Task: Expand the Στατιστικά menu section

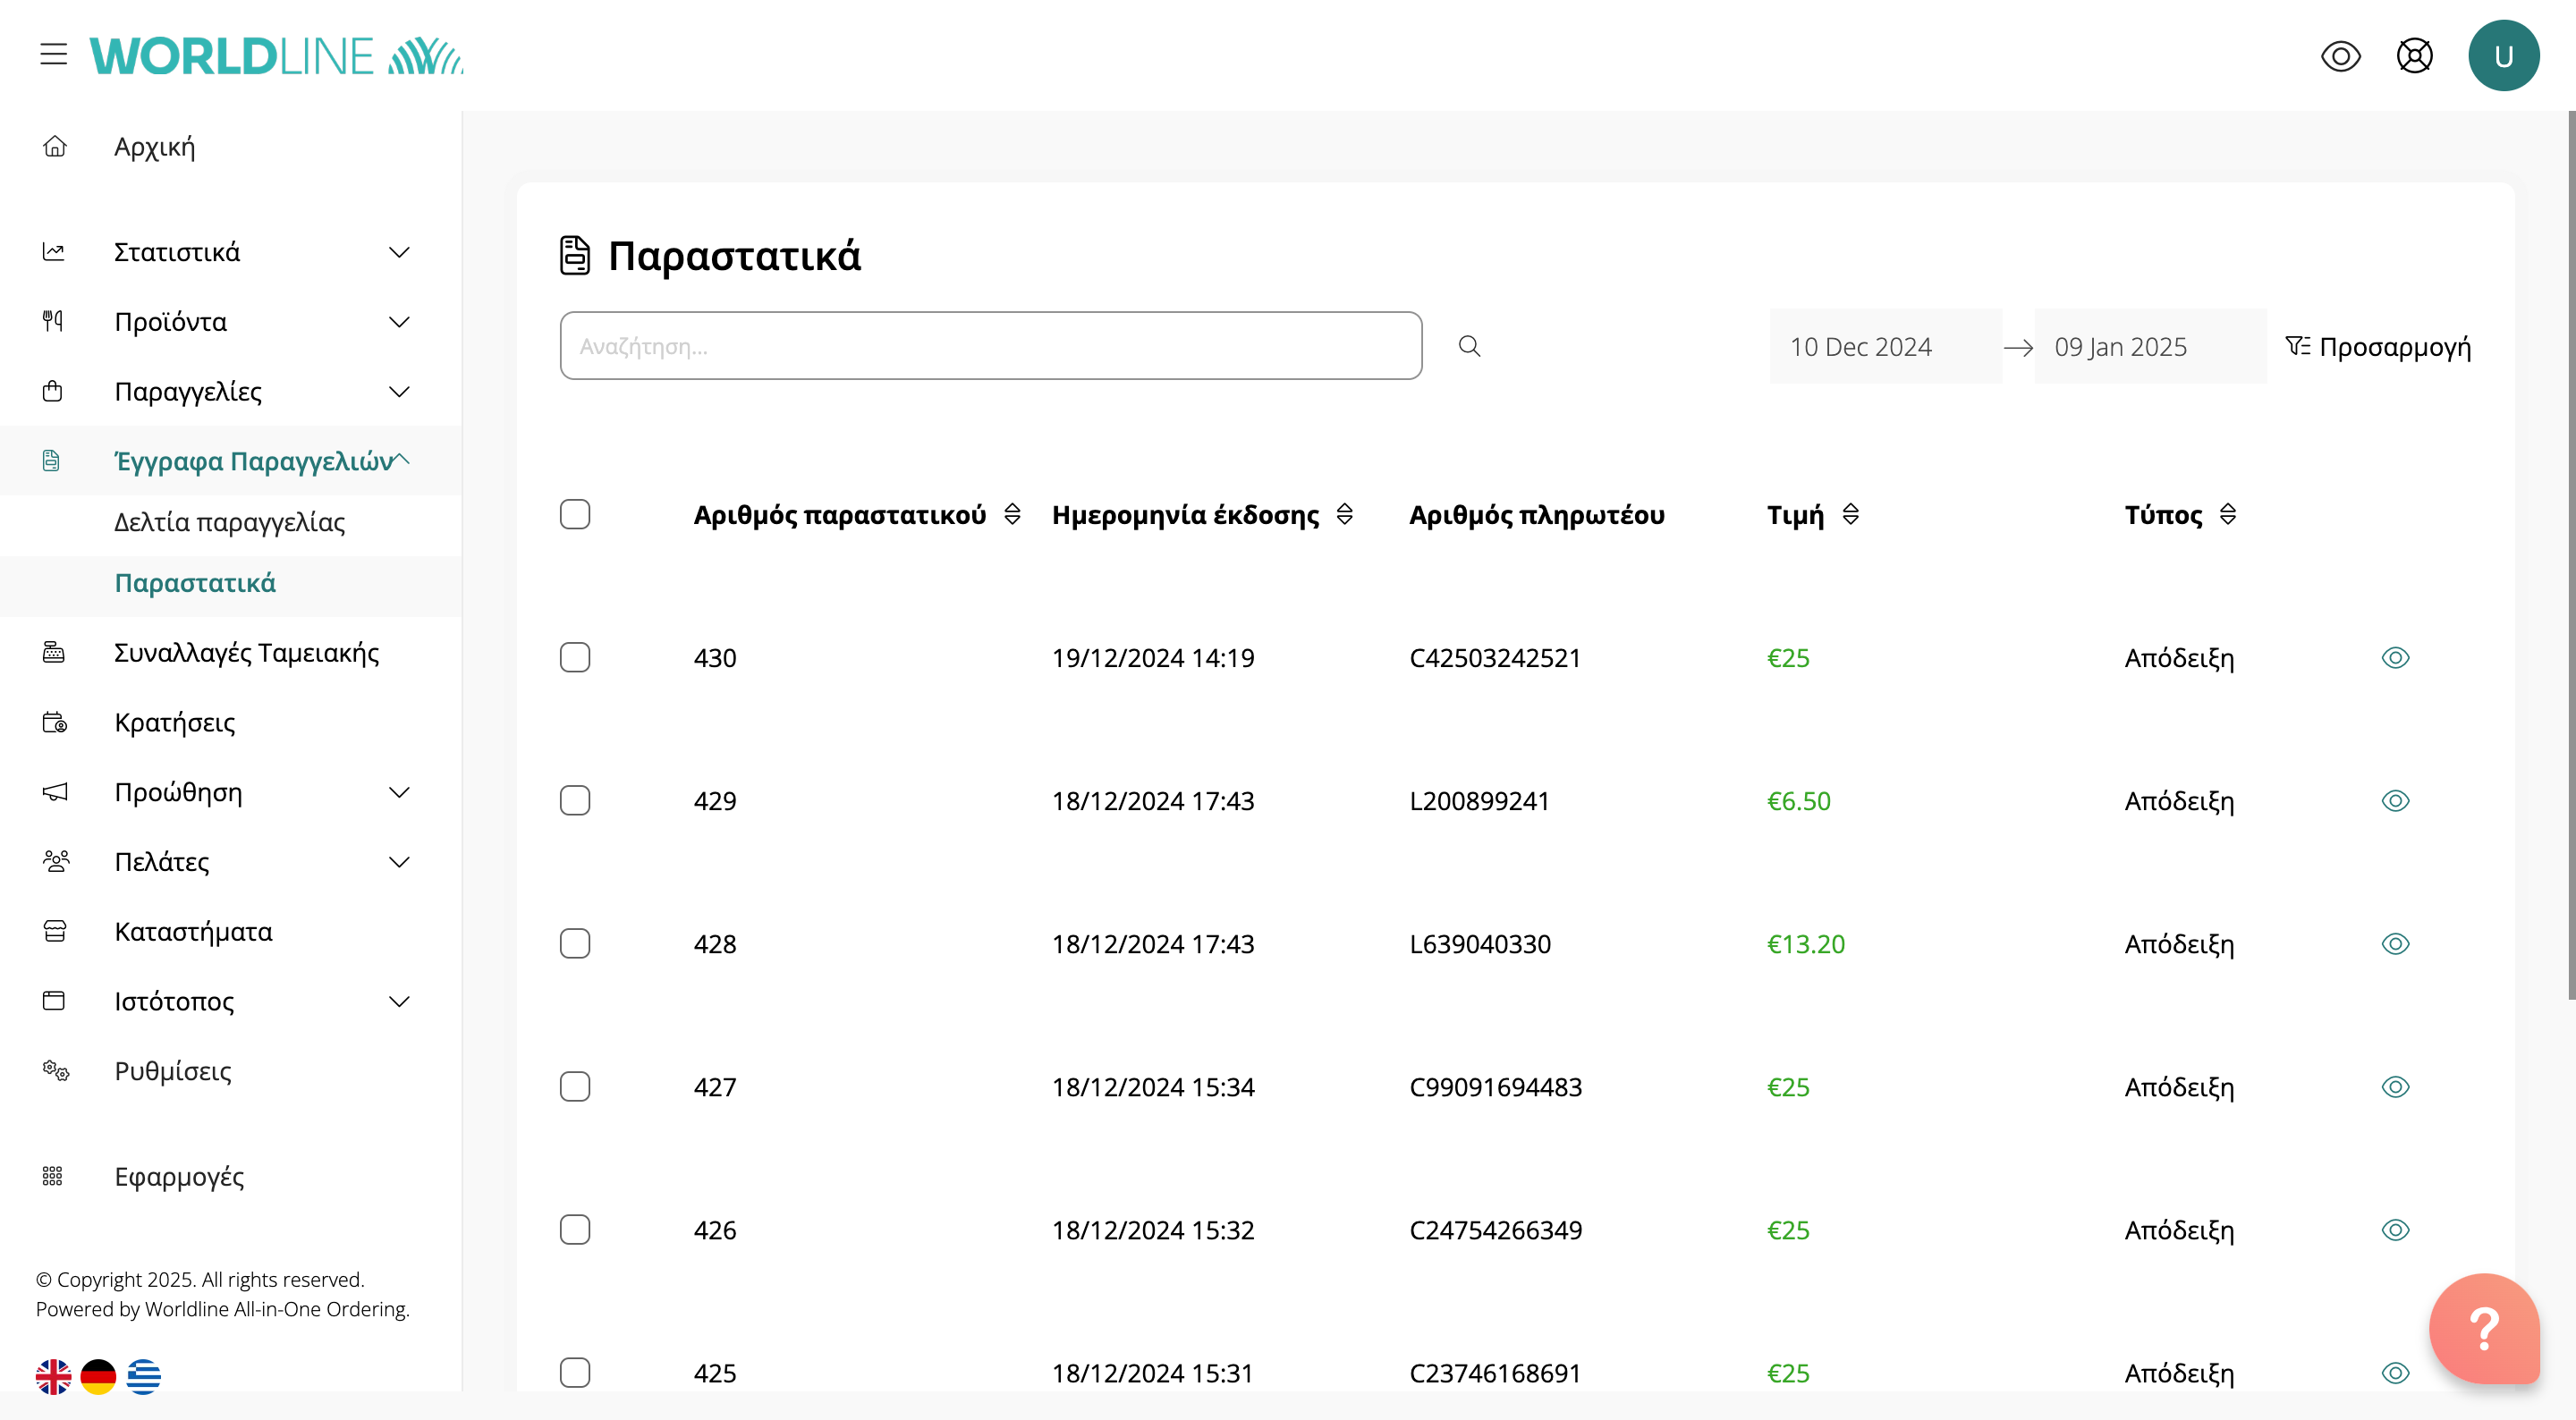Action: 398,252
